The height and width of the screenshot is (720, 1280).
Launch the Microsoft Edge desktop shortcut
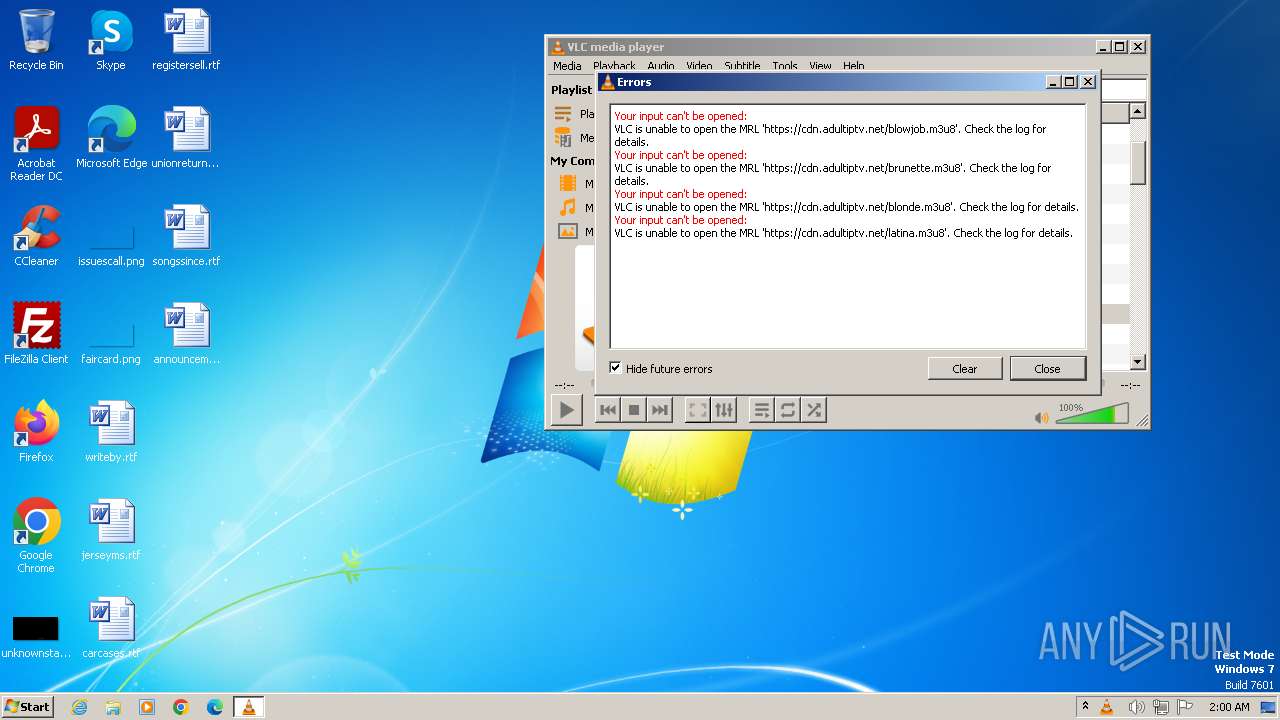click(x=111, y=138)
